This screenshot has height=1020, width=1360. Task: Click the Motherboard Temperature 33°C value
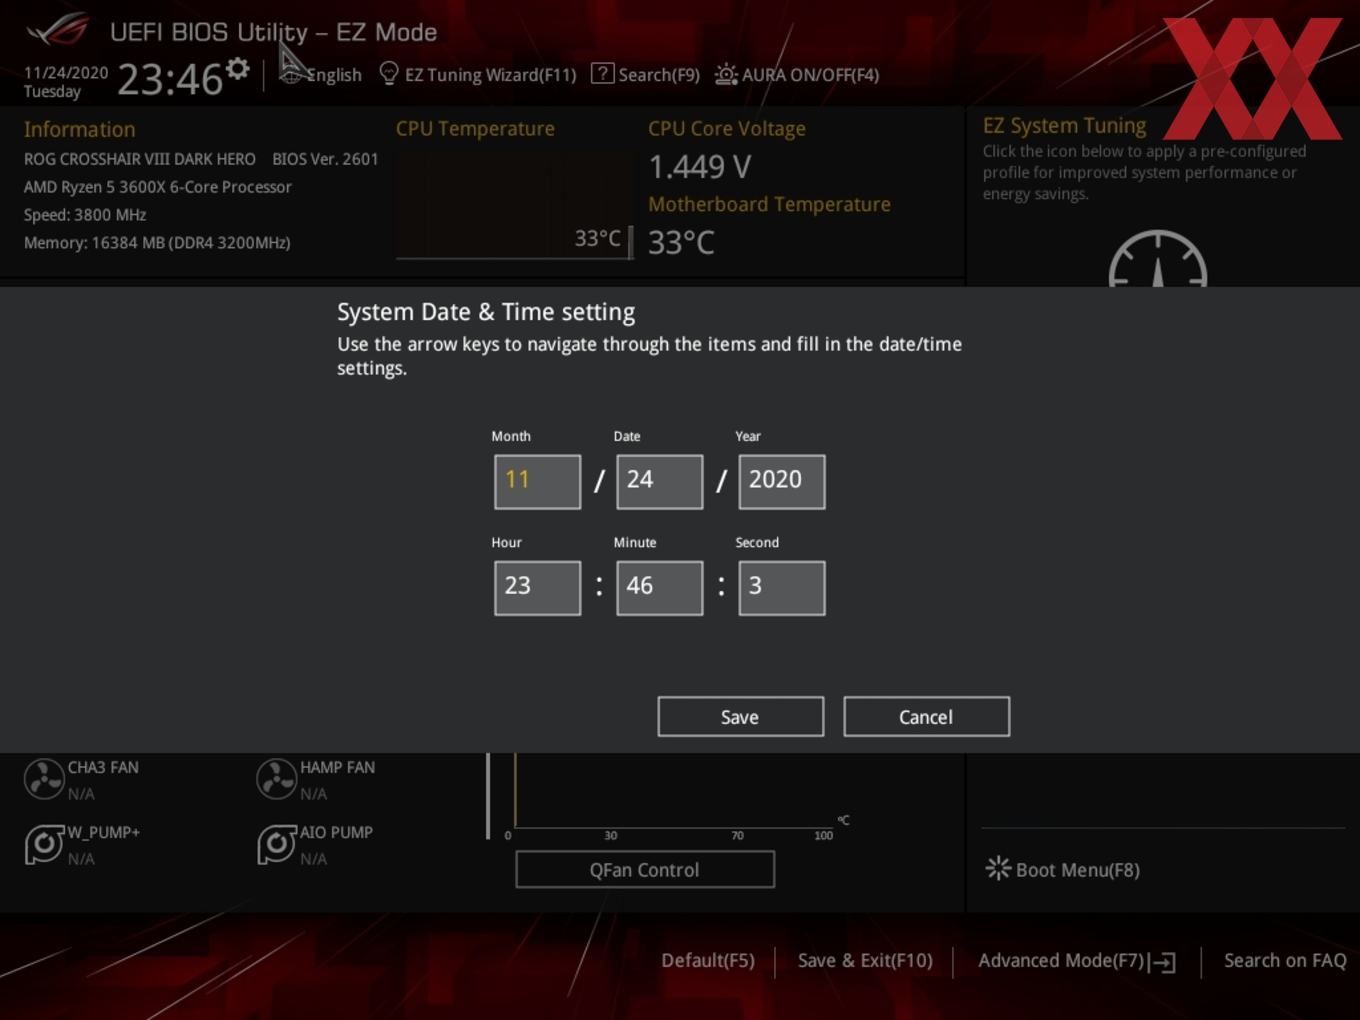[x=681, y=243]
